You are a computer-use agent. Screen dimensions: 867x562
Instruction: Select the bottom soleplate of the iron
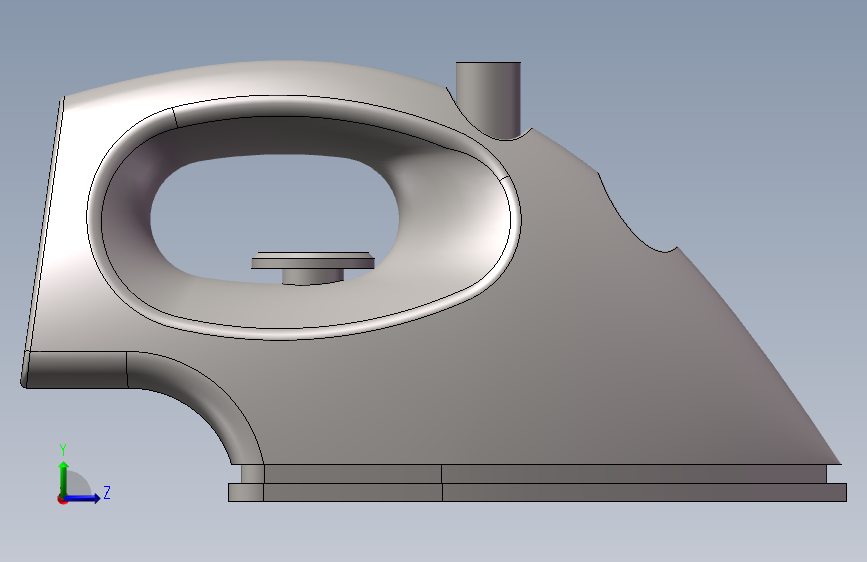click(537, 492)
